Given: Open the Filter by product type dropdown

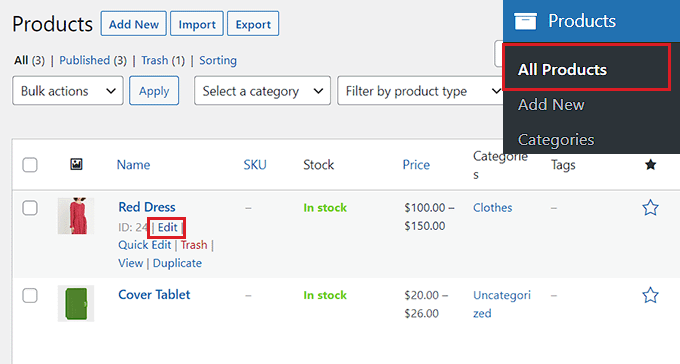Looking at the screenshot, I should coord(420,91).
